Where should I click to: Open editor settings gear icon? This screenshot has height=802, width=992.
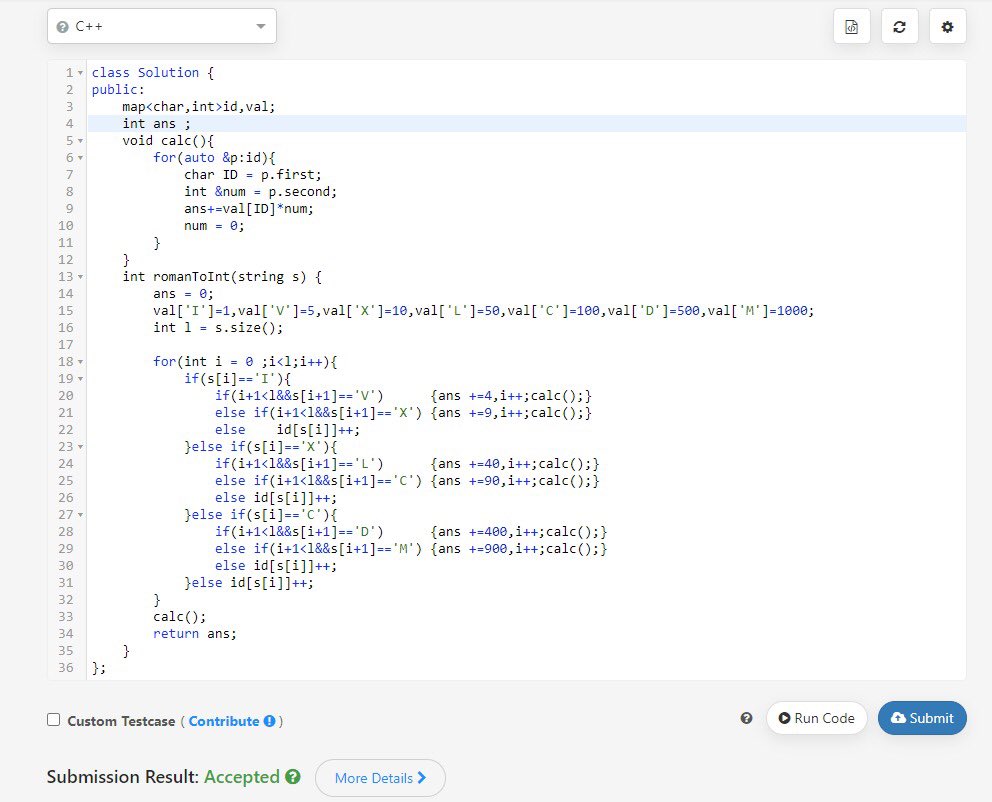tap(947, 27)
